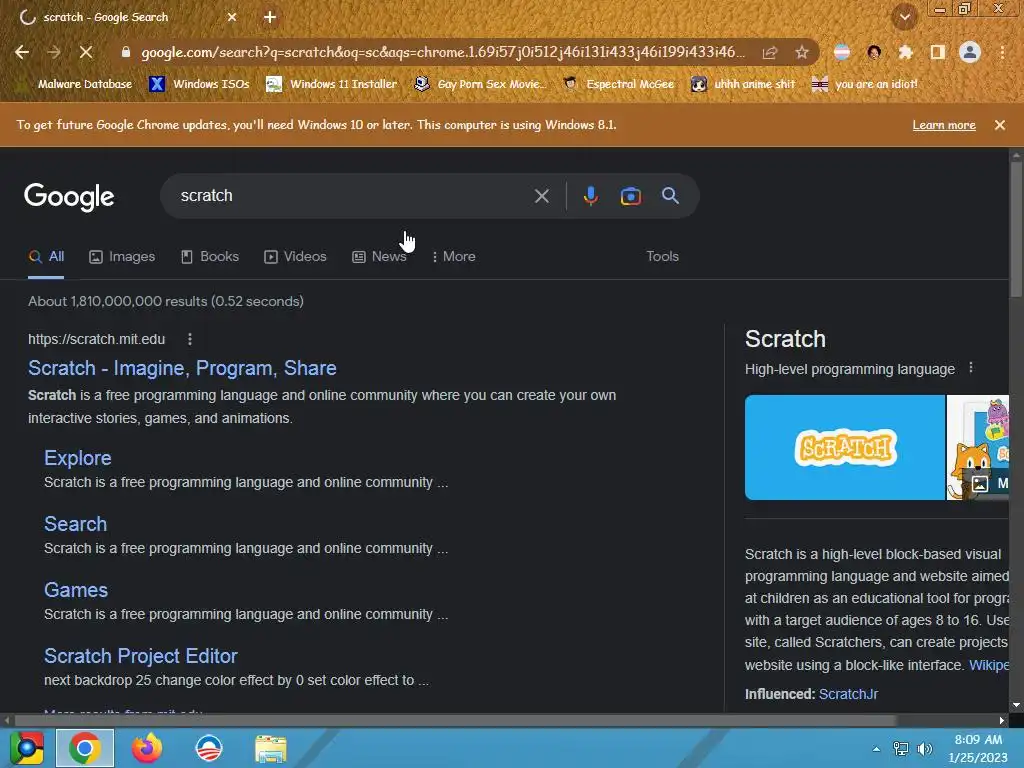Viewport: 1024px width, 768px height.
Task: View the Scratch cat image thumbnail
Action: coord(978,447)
